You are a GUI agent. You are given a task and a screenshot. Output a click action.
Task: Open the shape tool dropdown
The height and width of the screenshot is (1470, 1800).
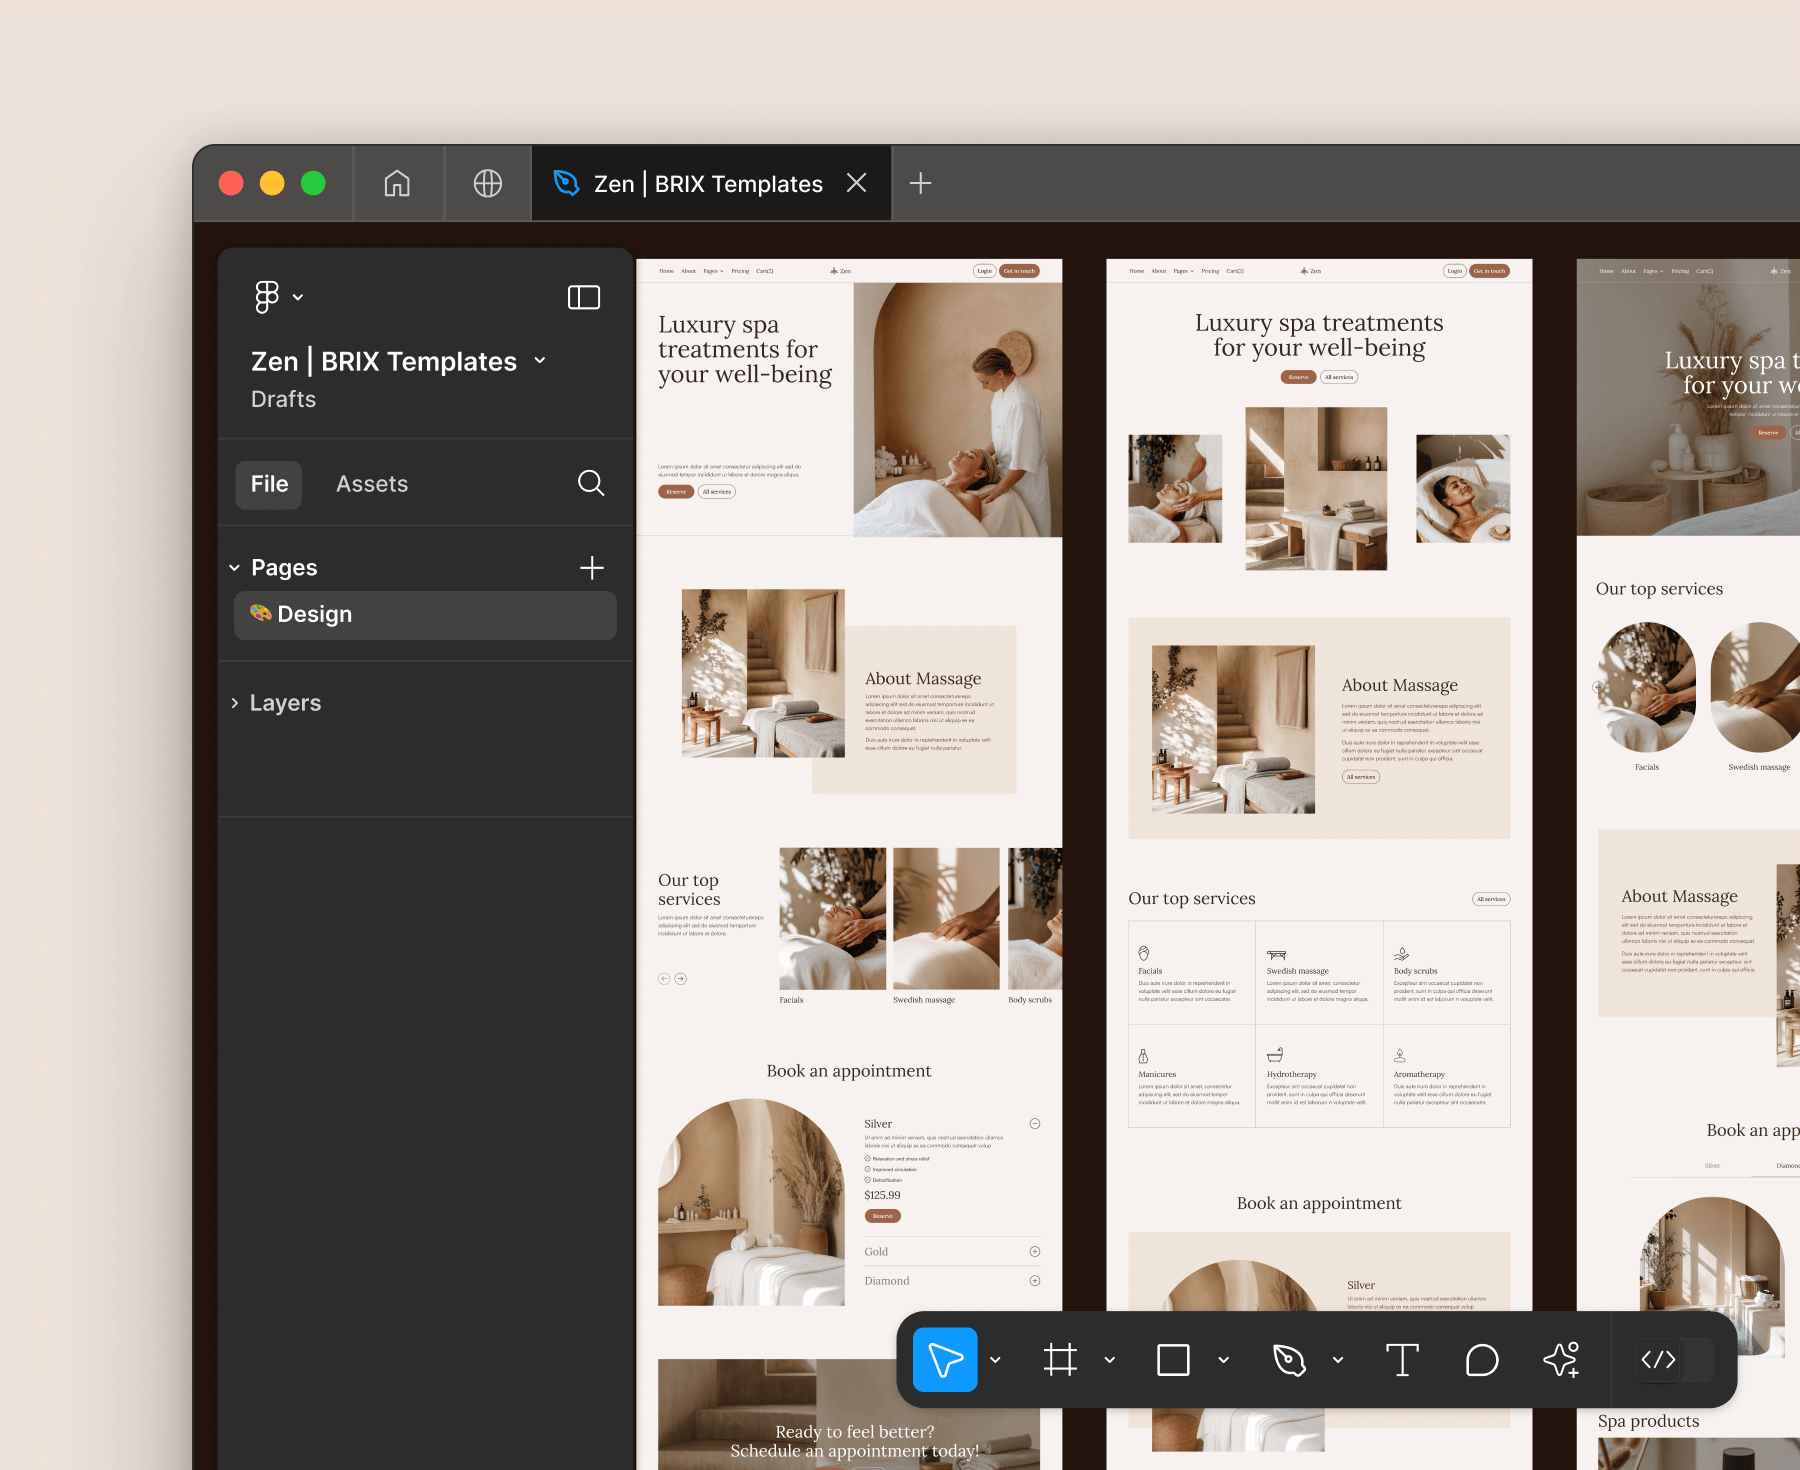(x=1222, y=1360)
